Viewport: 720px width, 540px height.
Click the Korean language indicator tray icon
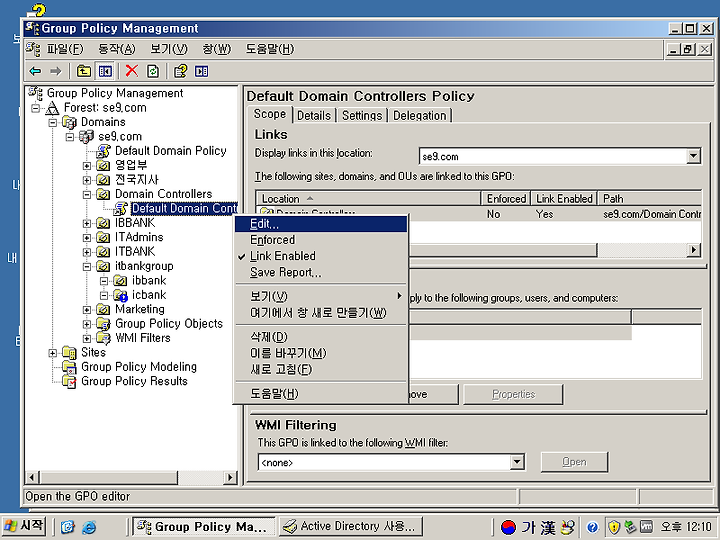click(508, 527)
